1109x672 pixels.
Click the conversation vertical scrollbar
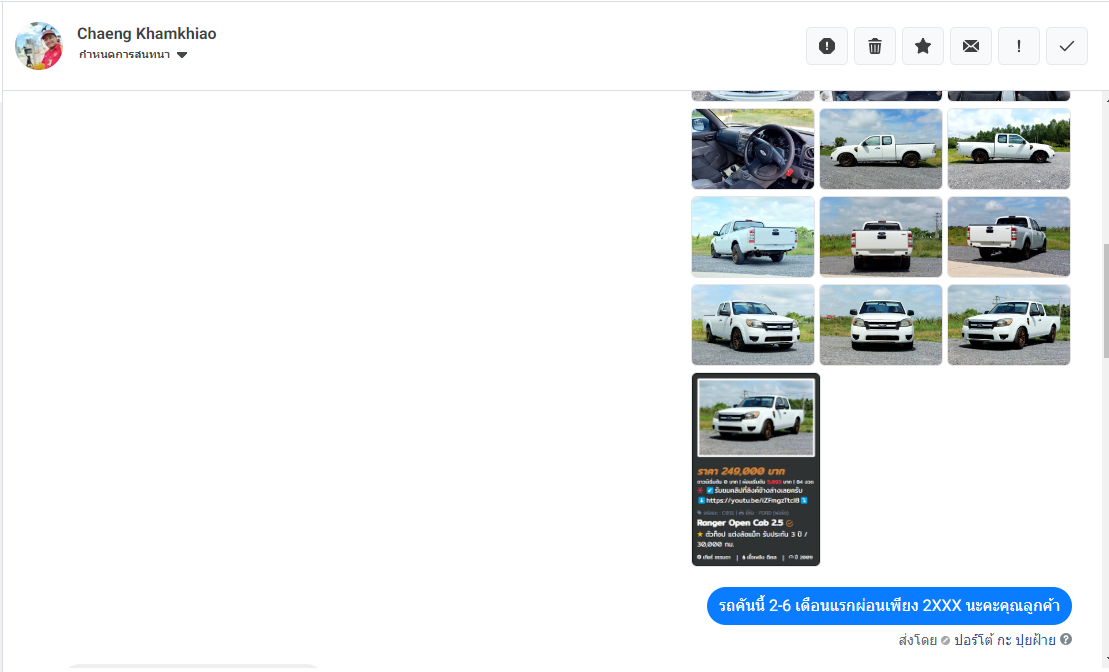coord(1105,301)
